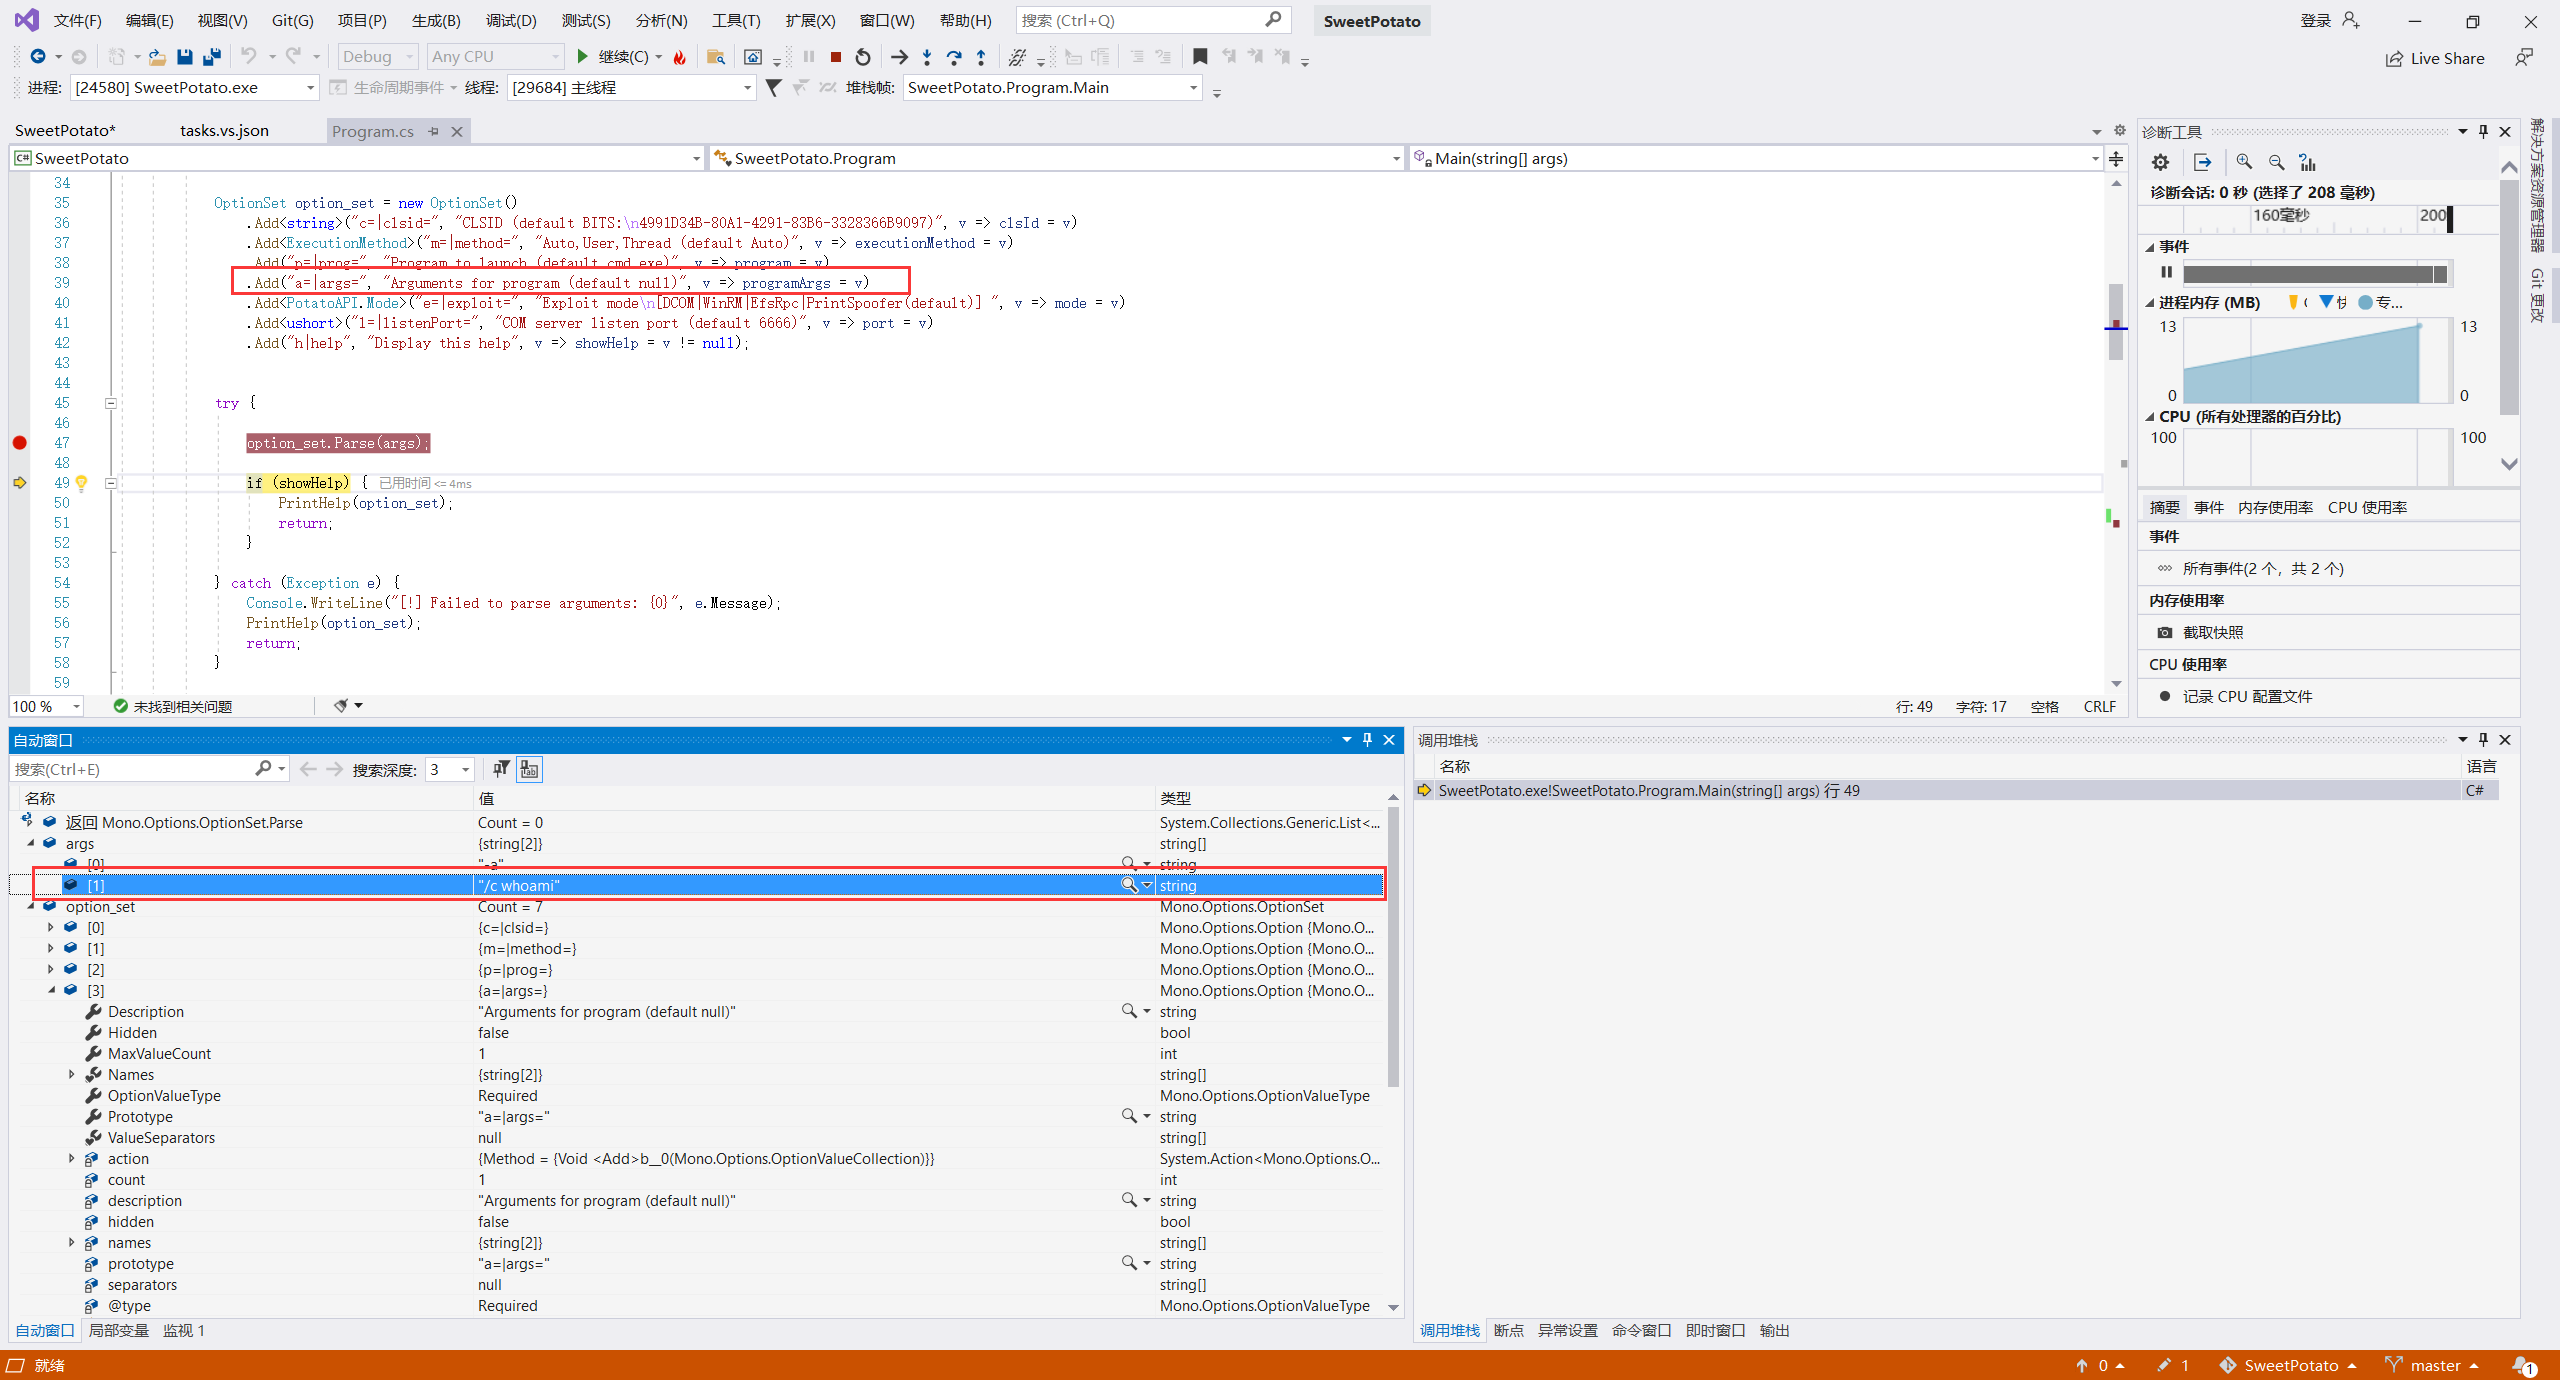Toggle the breakpoint on line 47

pos(20,443)
